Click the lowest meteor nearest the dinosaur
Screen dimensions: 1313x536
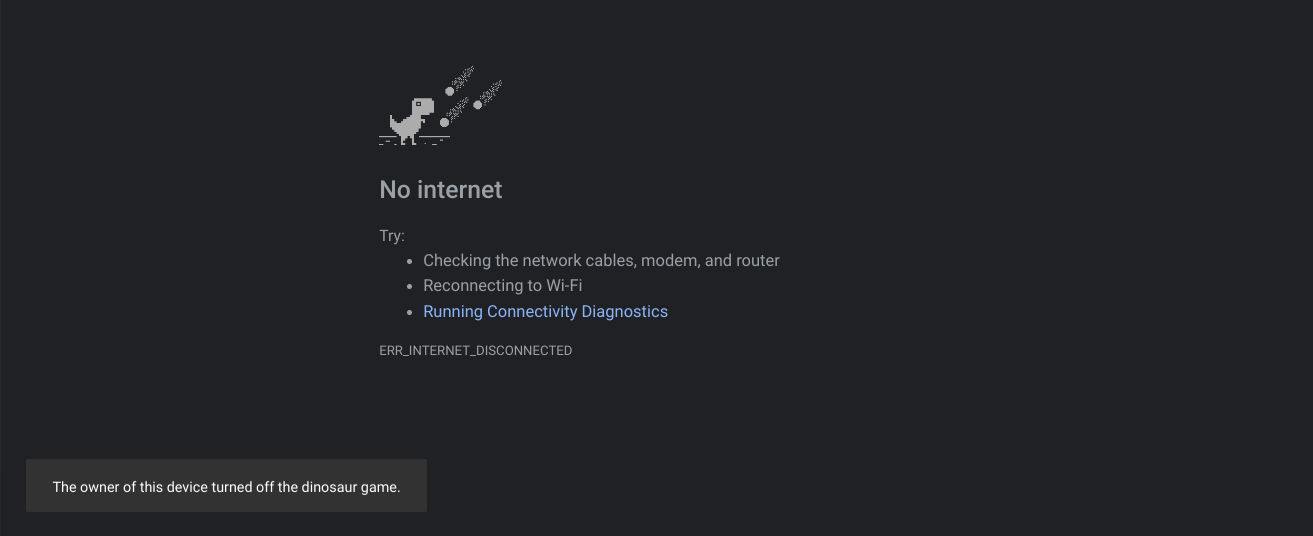click(444, 122)
